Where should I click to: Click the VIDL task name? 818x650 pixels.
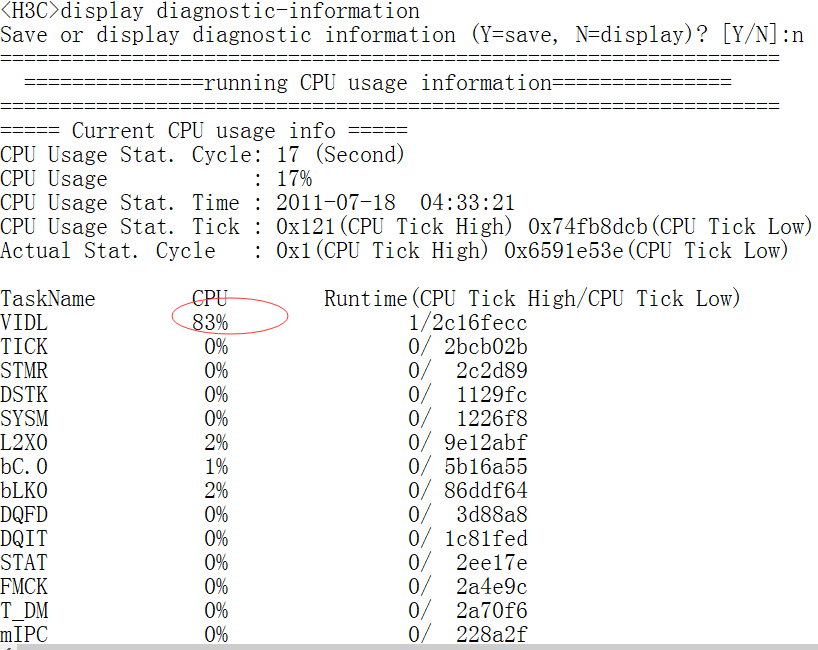(x=24, y=322)
